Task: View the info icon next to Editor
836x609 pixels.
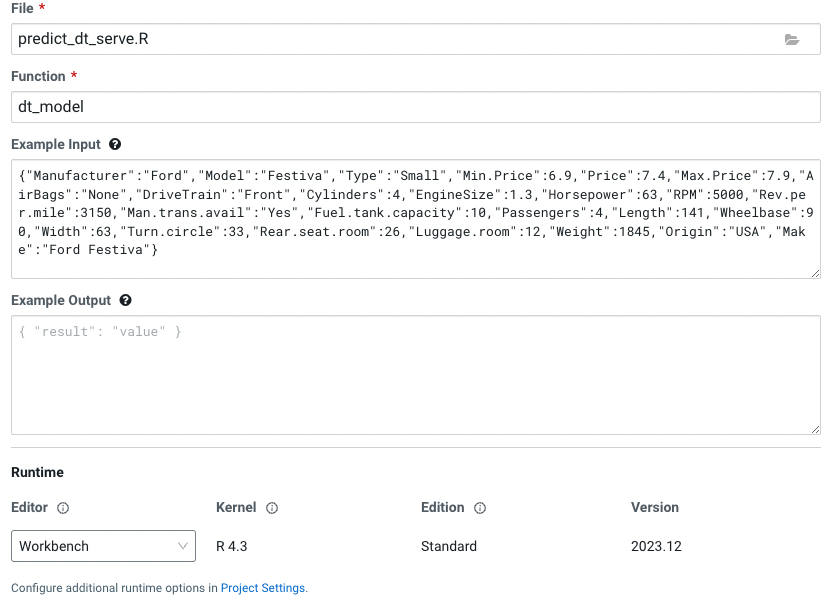Action: coord(65,508)
